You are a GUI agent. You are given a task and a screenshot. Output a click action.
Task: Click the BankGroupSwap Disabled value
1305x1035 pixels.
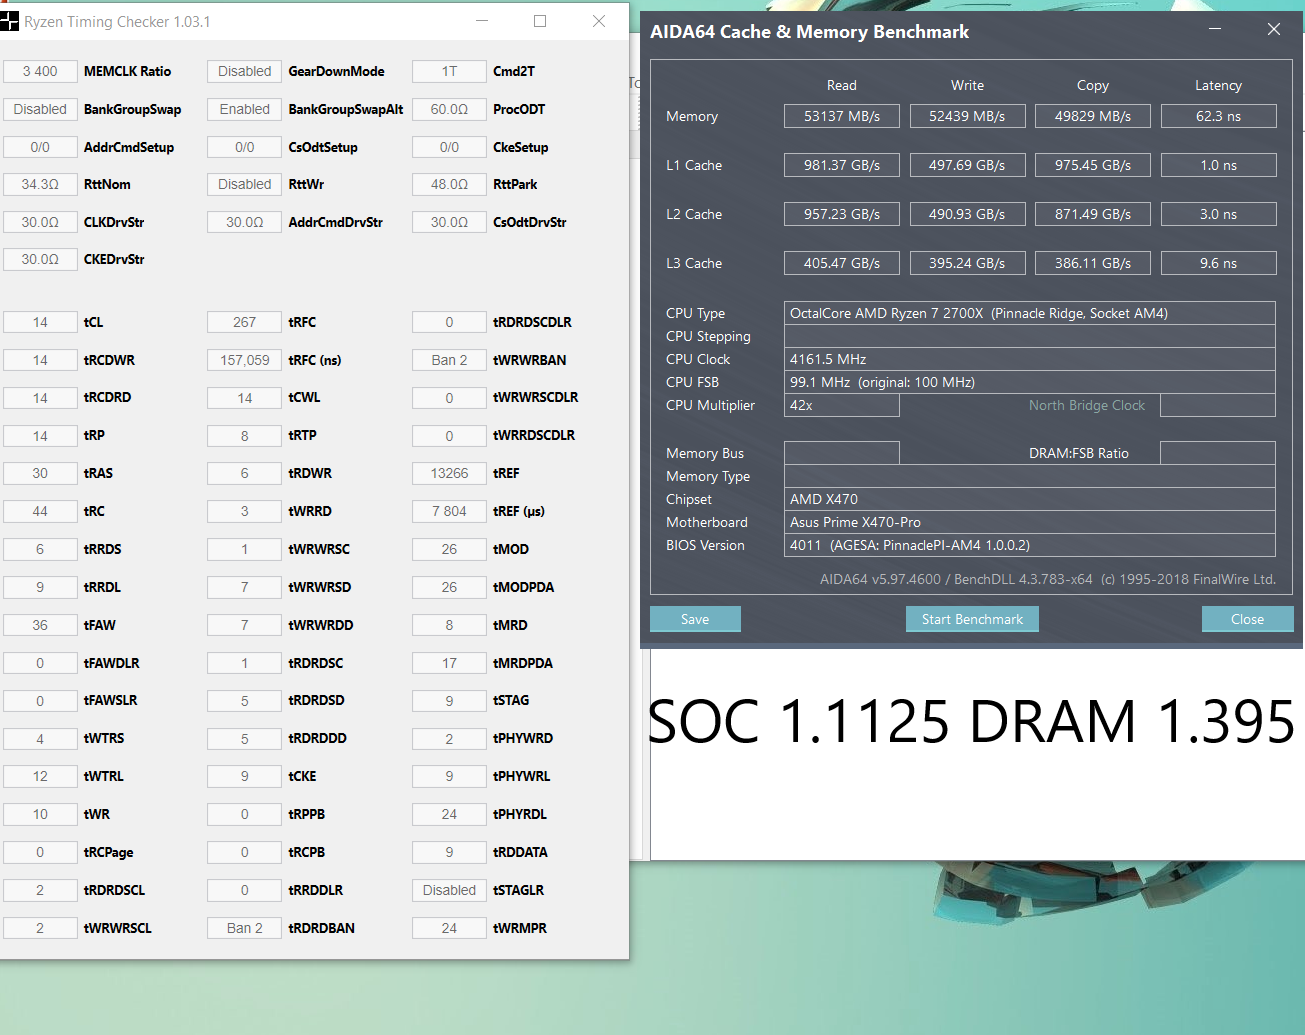click(40, 109)
